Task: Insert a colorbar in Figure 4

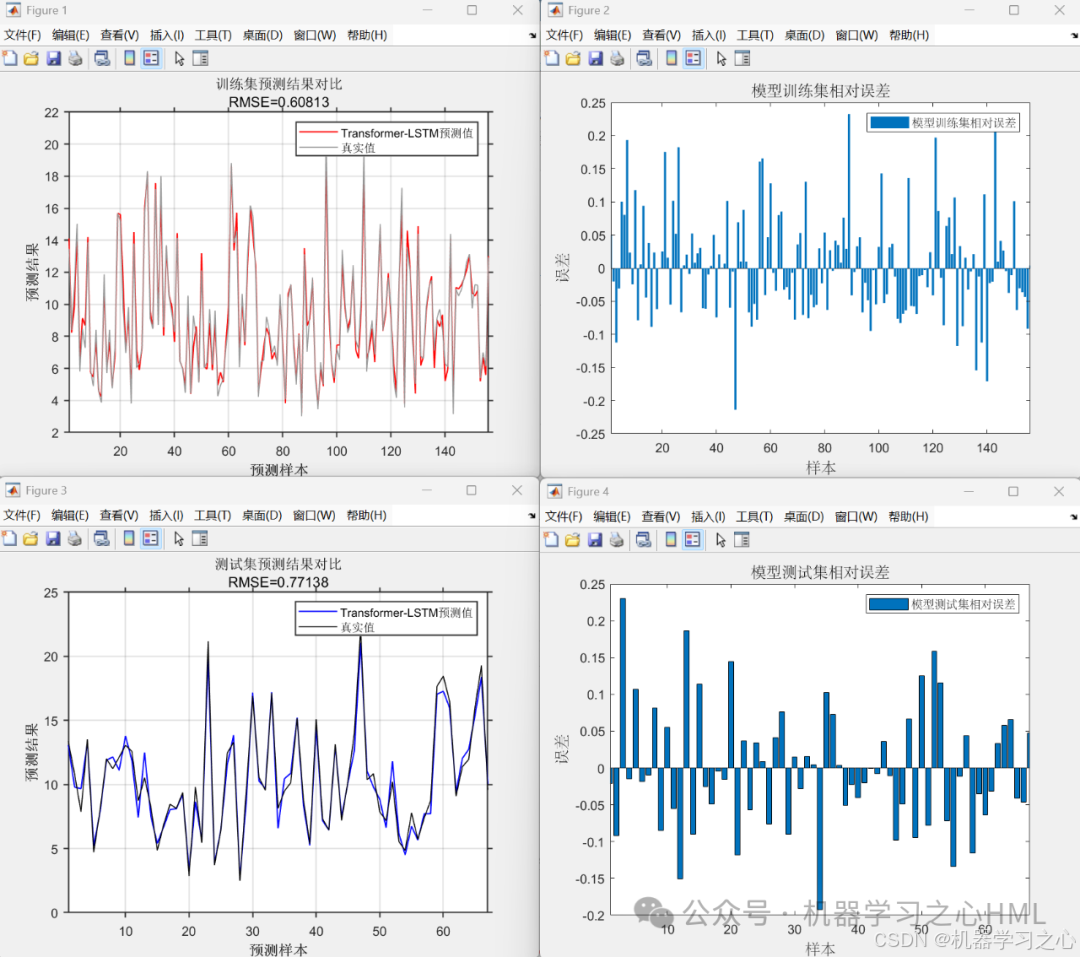Action: click(x=669, y=538)
